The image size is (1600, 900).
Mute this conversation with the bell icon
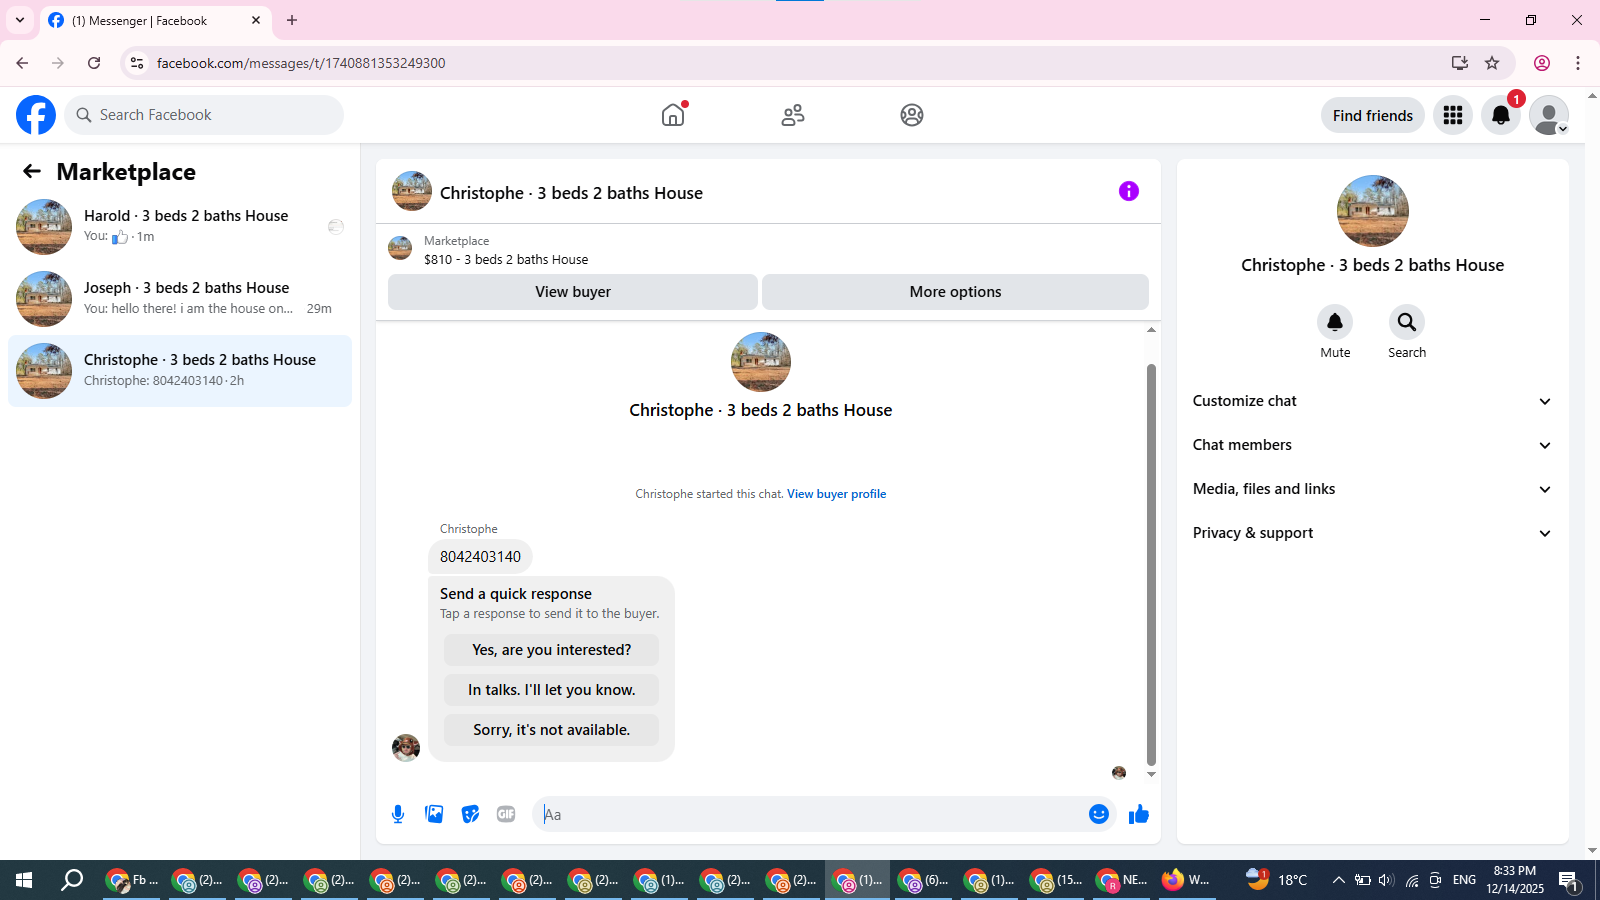[x=1335, y=322]
